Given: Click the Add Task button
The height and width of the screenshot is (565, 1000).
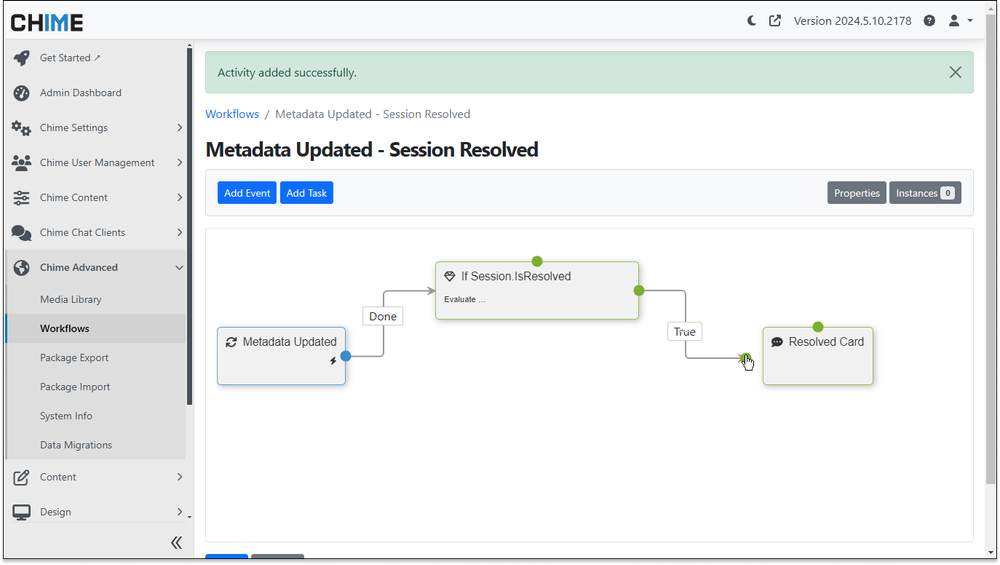Looking at the screenshot, I should pyautogui.click(x=306, y=193).
